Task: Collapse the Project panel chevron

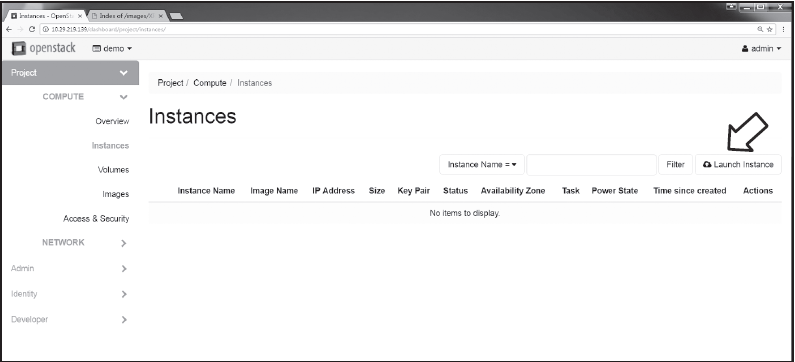Action: [x=124, y=73]
